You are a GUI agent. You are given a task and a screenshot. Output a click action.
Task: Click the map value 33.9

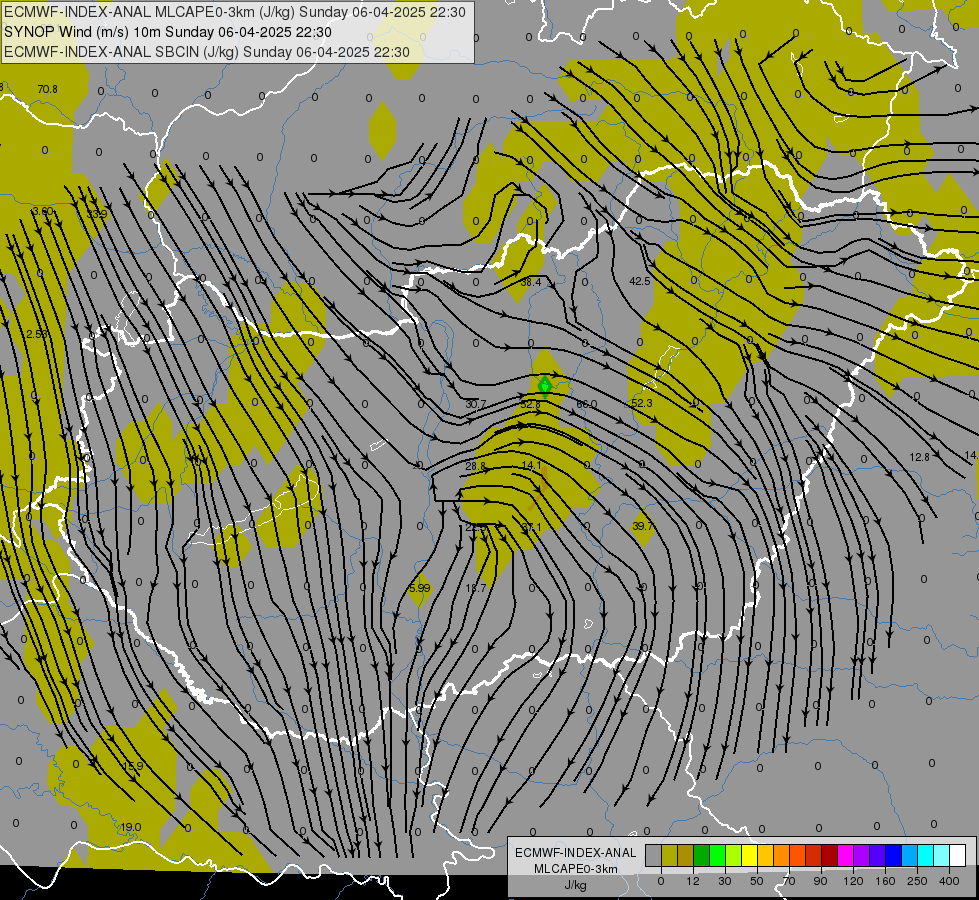coord(97,214)
